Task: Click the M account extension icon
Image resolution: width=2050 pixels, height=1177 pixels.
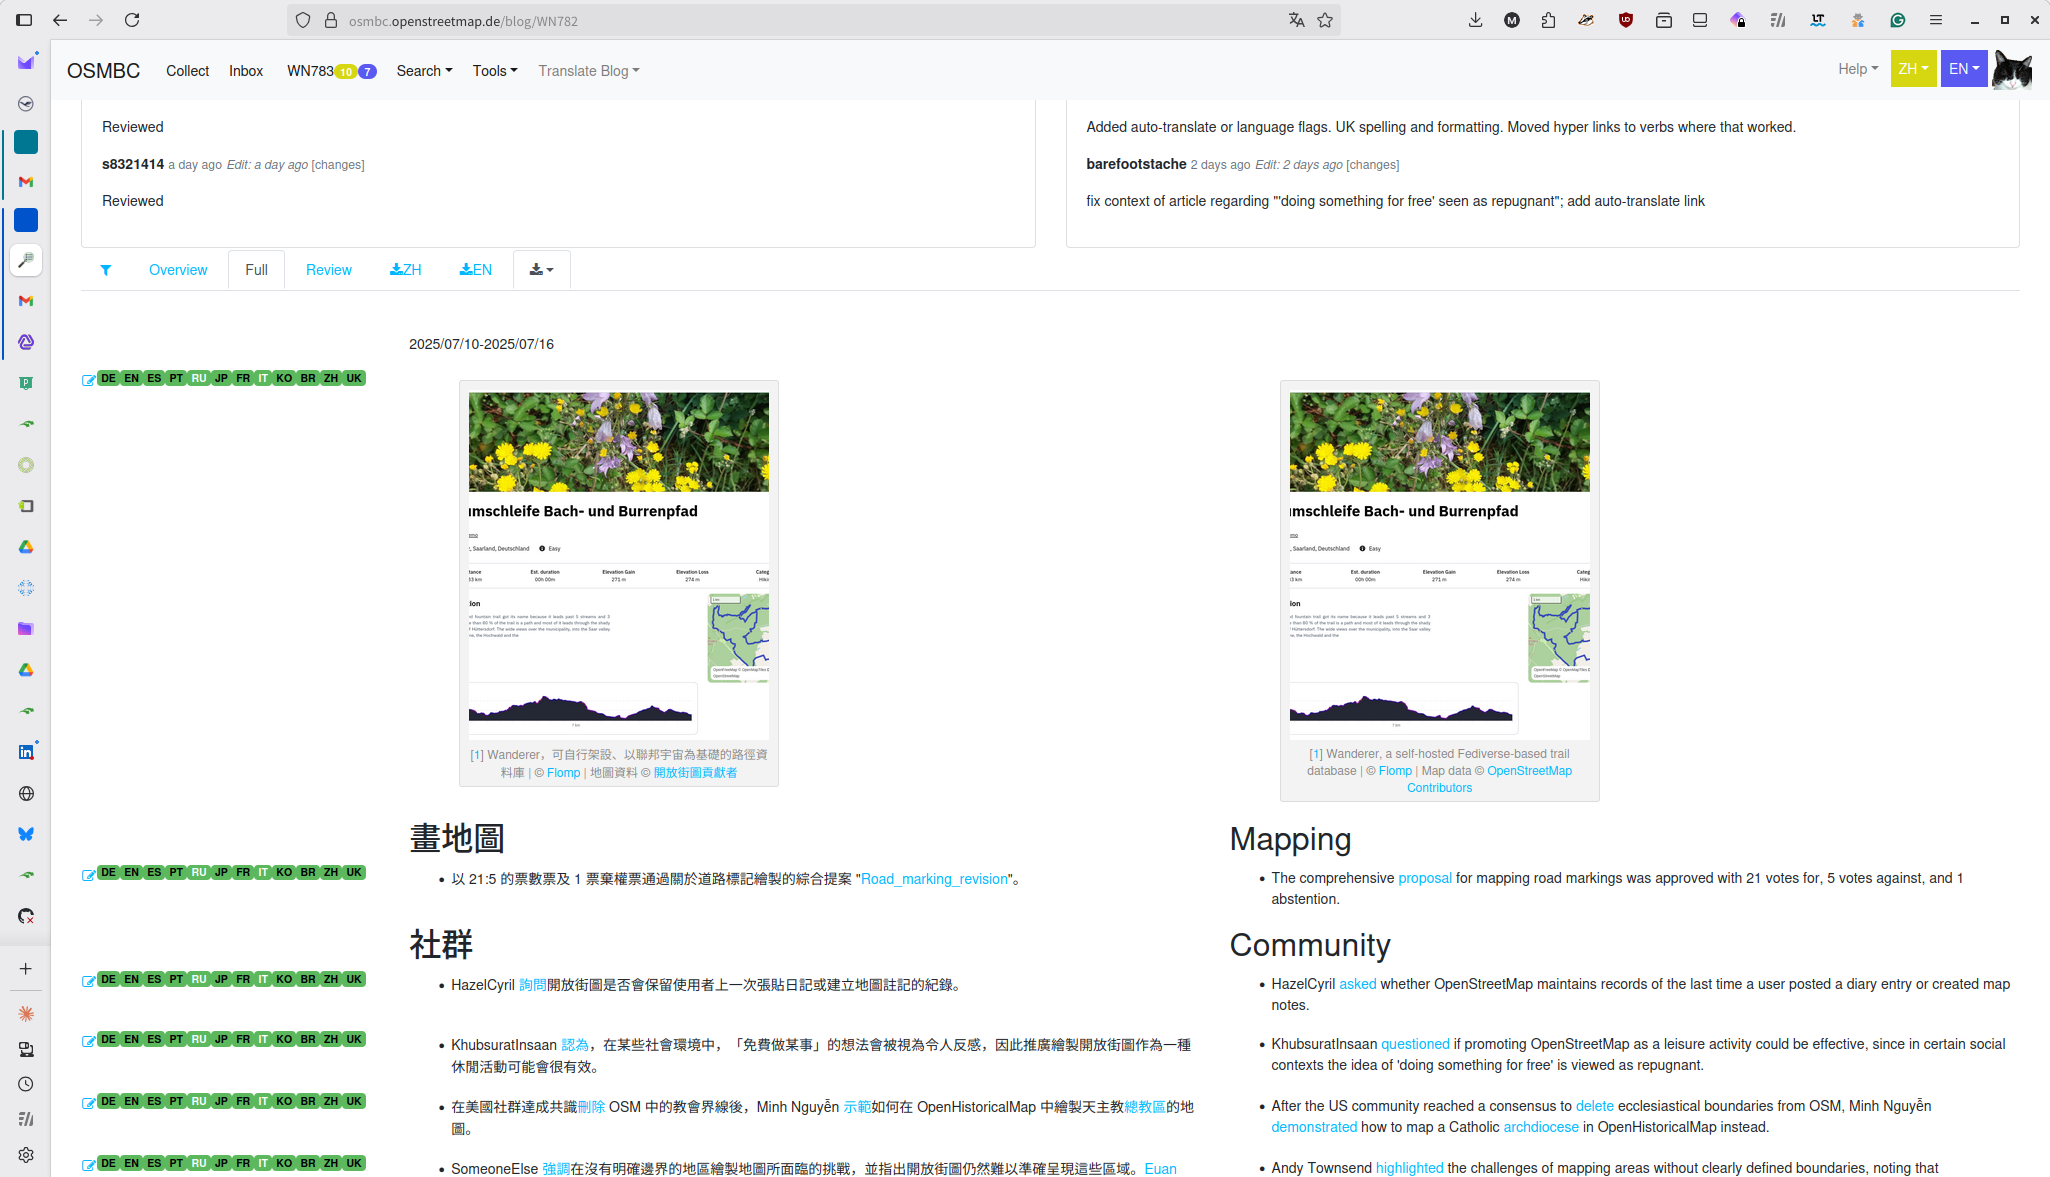Action: pos(1512,20)
